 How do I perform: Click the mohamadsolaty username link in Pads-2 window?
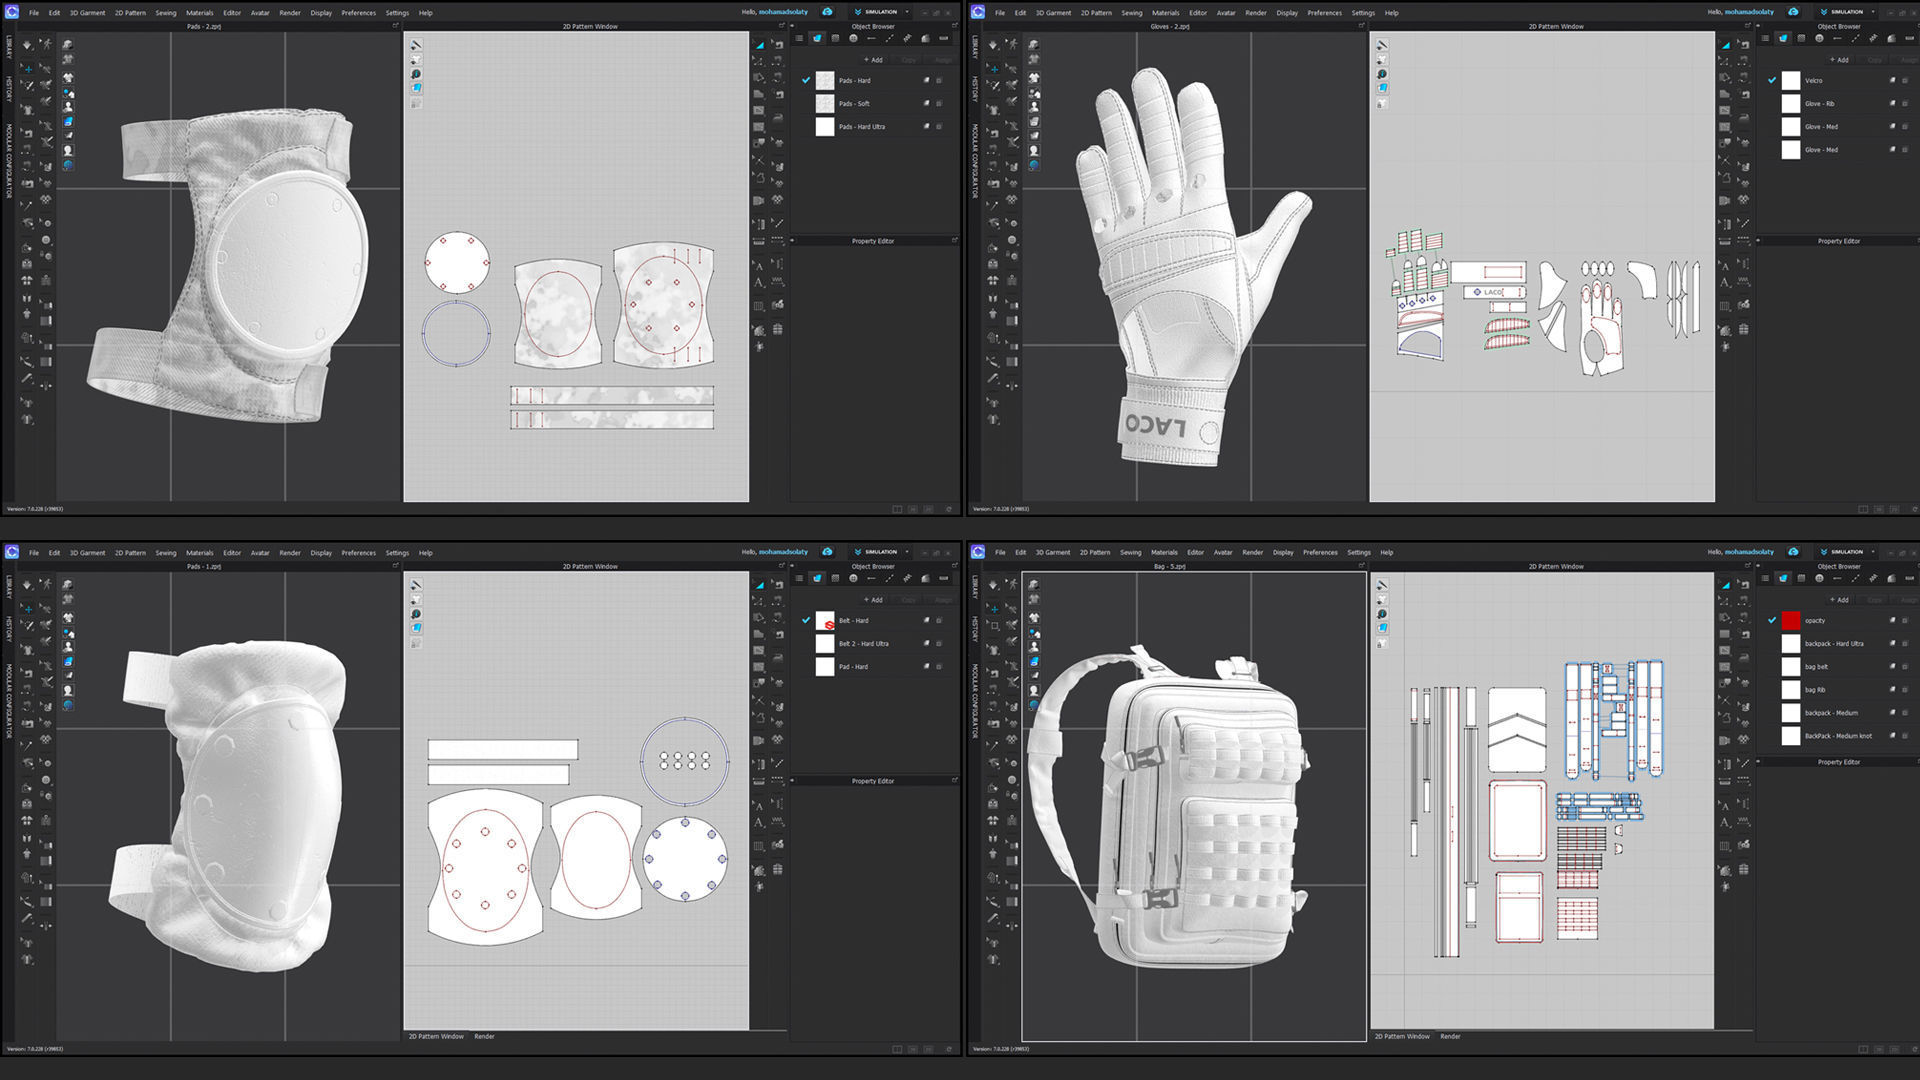click(x=783, y=12)
